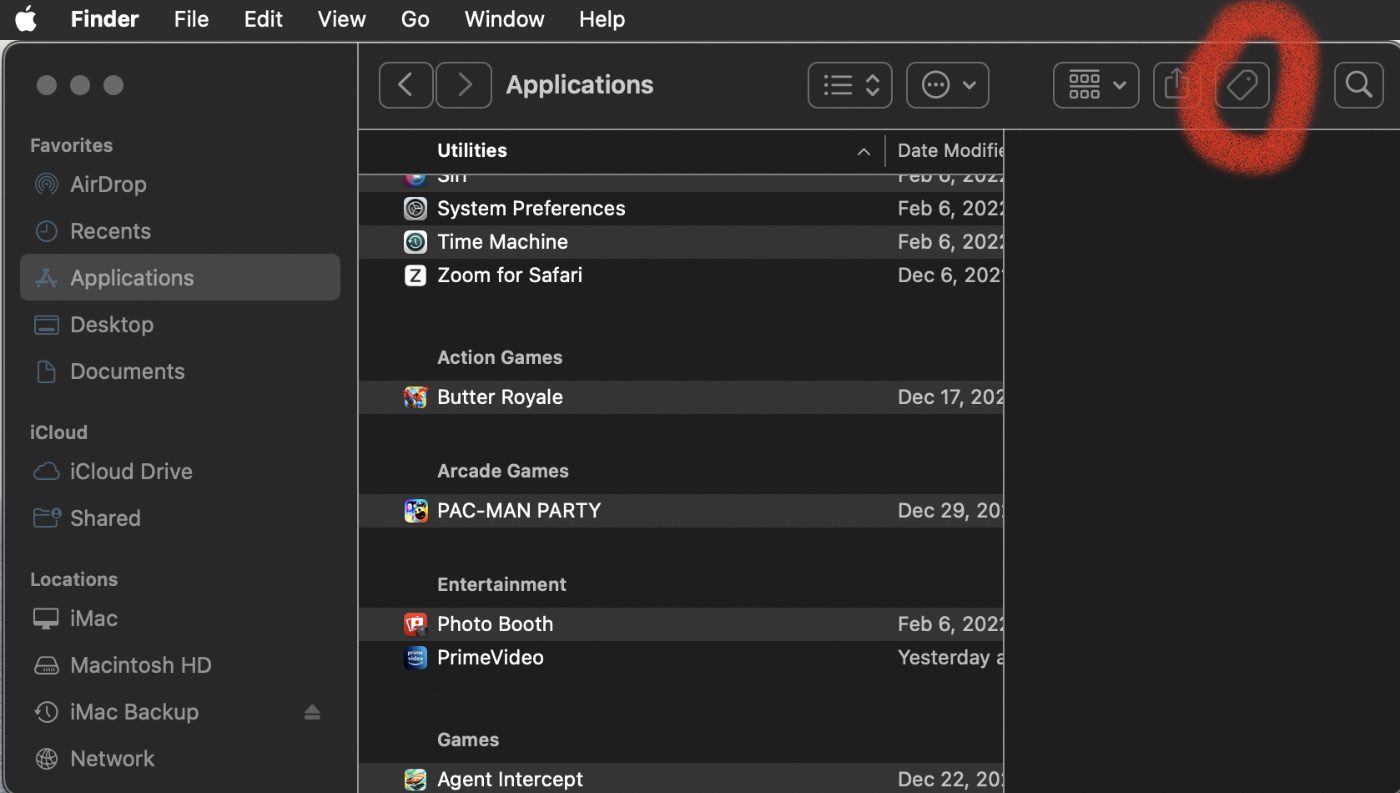Click the Share toolbar button

click(x=1178, y=85)
